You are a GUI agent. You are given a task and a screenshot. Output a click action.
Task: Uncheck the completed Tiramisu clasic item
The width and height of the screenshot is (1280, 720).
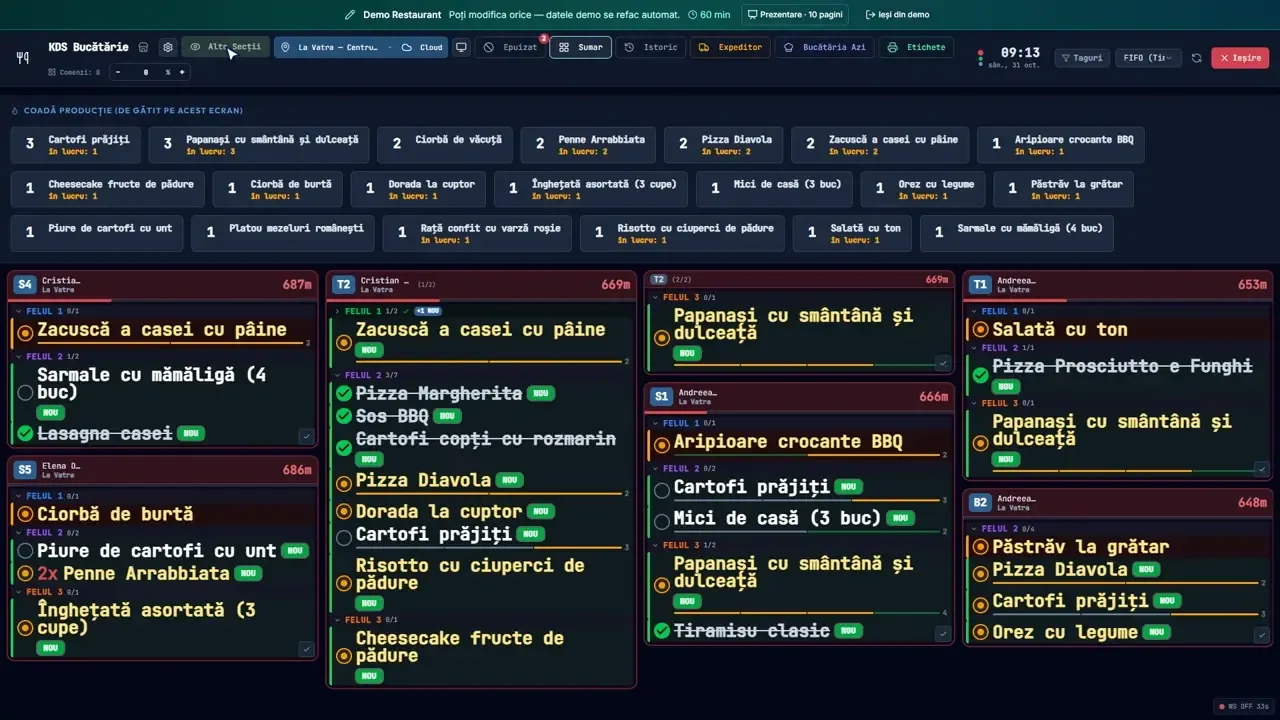(662, 631)
